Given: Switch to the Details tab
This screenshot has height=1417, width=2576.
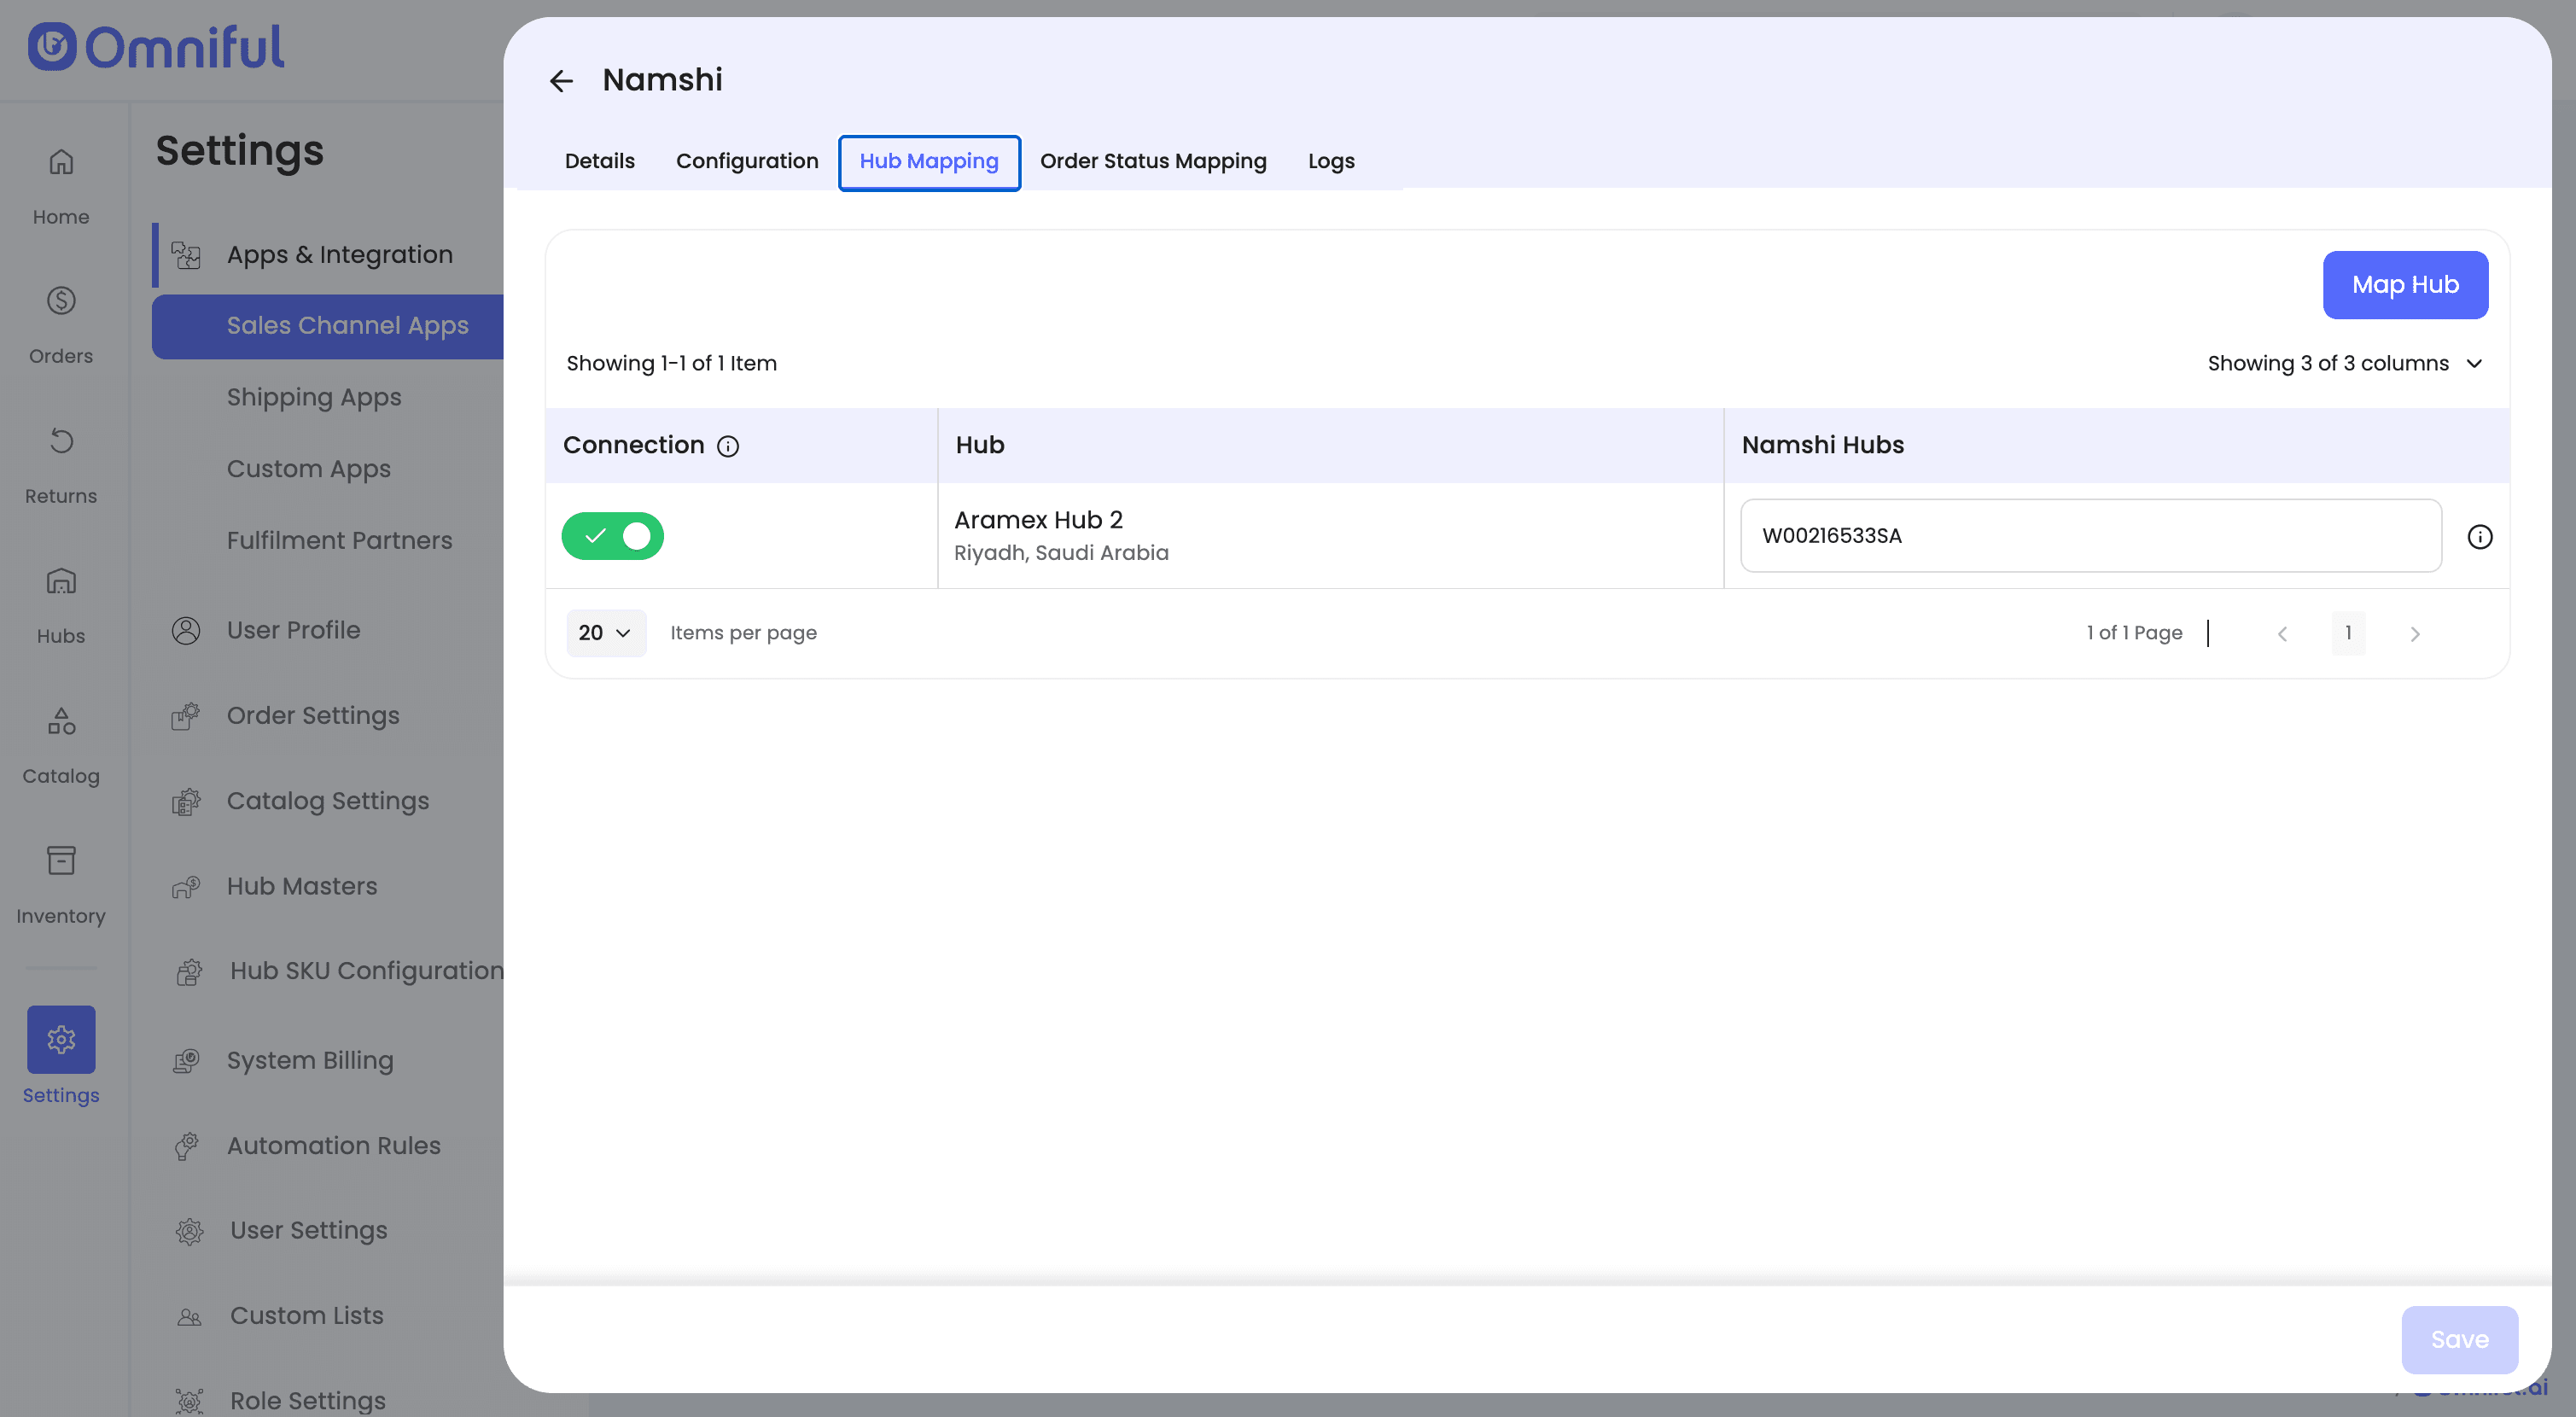Looking at the screenshot, I should tap(600, 161).
